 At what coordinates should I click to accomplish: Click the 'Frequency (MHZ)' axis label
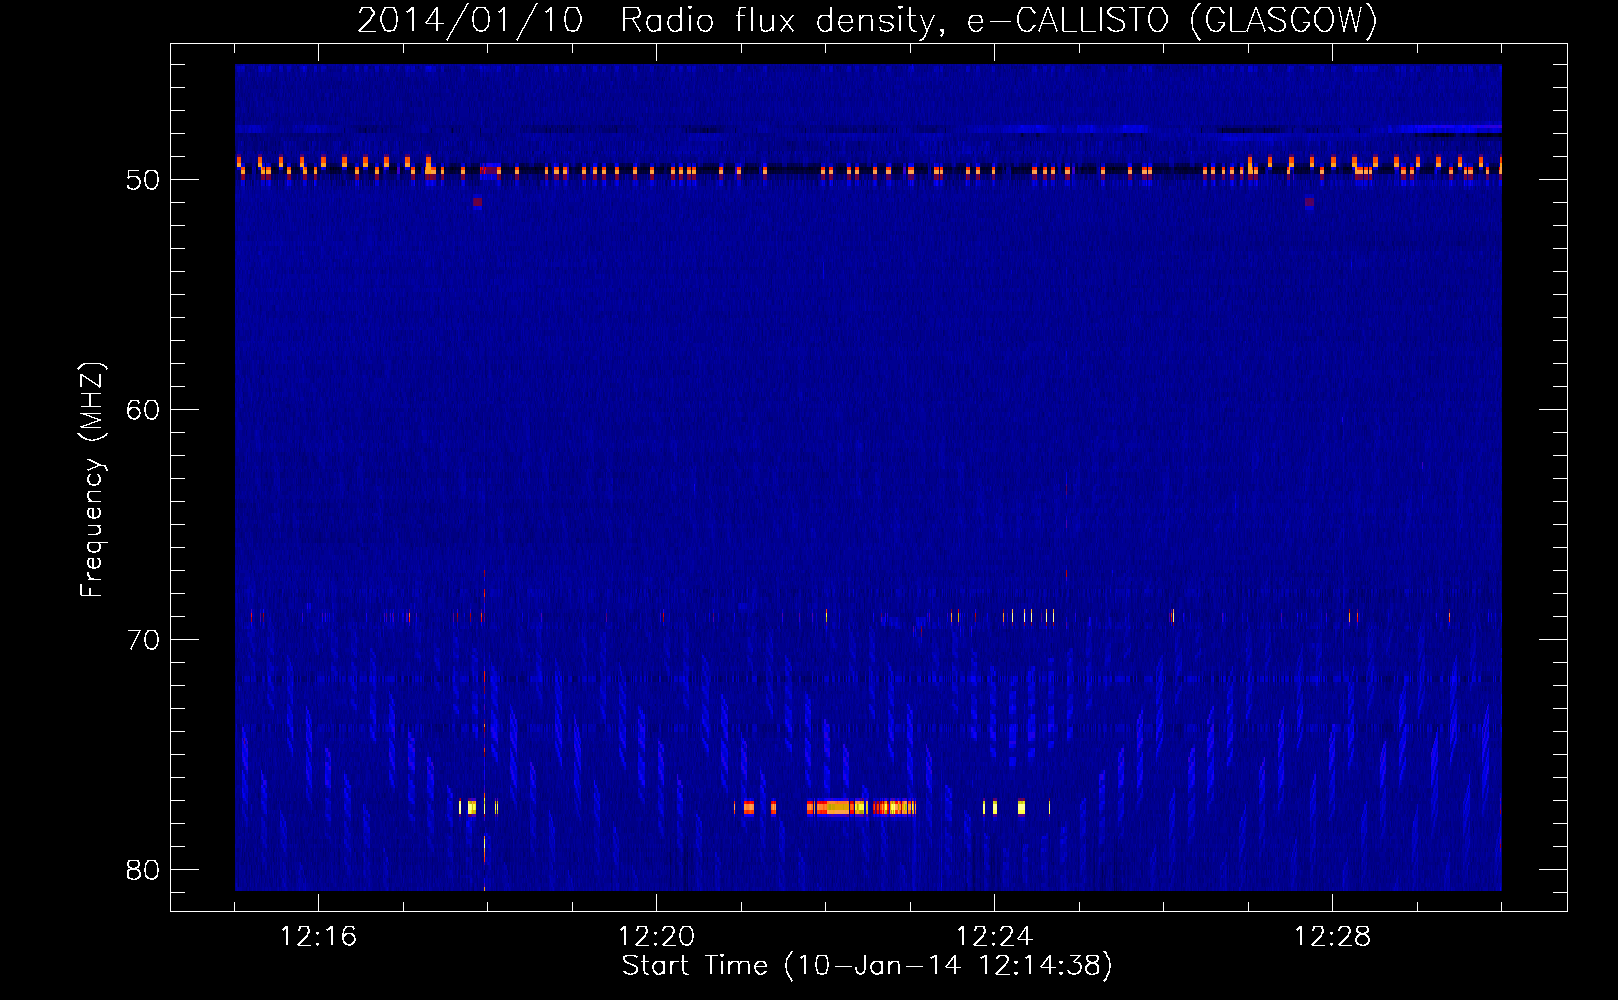pyautogui.click(x=91, y=480)
